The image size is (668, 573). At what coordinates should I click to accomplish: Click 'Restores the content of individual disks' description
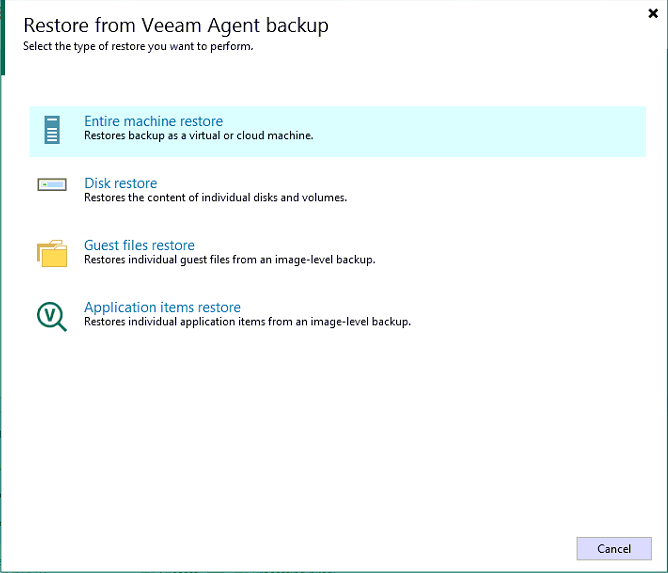click(215, 197)
